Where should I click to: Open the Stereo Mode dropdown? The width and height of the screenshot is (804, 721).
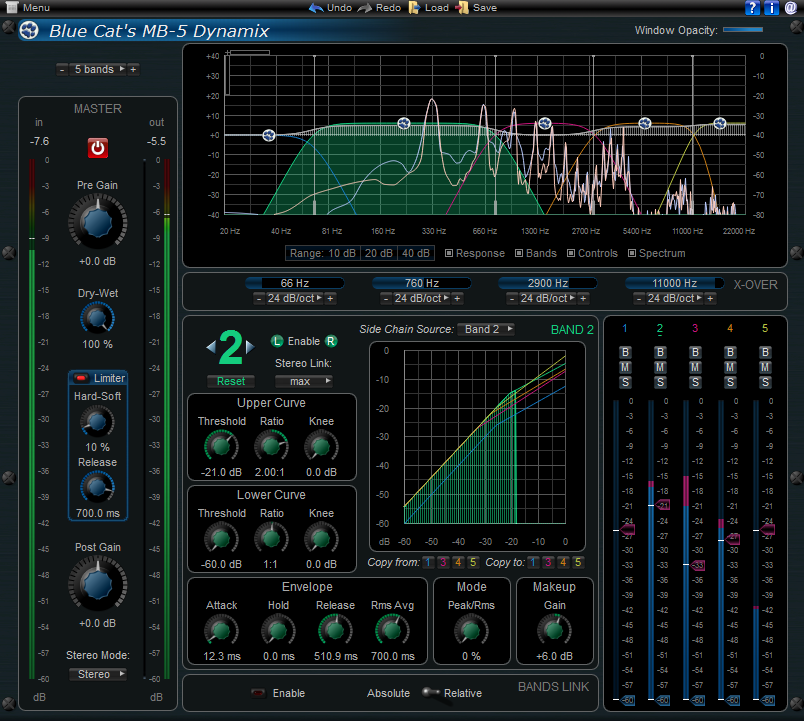[x=97, y=674]
